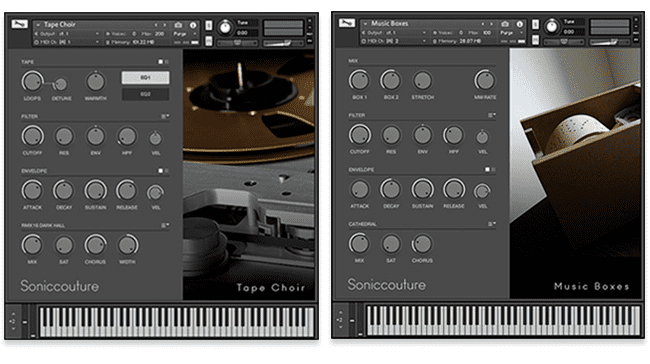
Task: Open MIDI Ch dropdown in Tape Choir header
Action: 97,42
